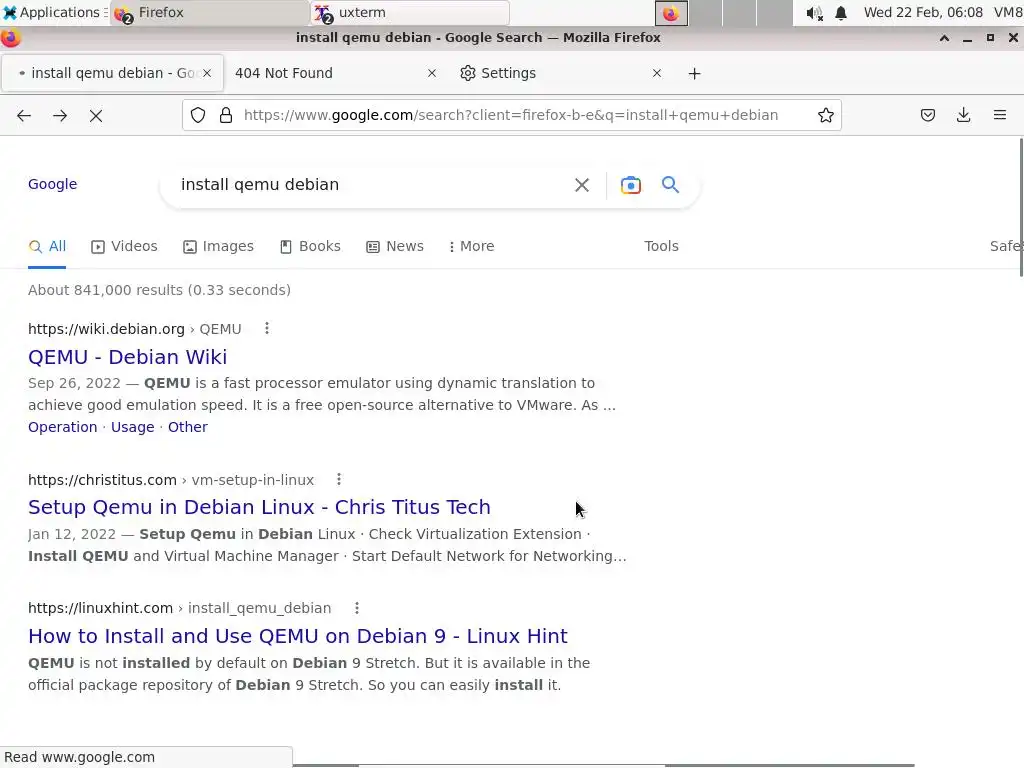Open Applications menu in panel
This screenshot has height=768, width=1024.
click(55, 12)
